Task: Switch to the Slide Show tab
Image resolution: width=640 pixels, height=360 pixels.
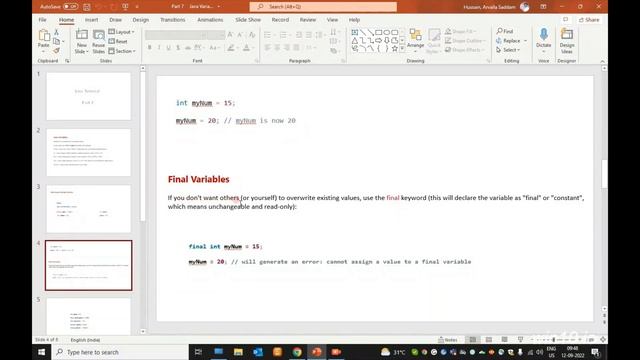Action: pos(248,20)
